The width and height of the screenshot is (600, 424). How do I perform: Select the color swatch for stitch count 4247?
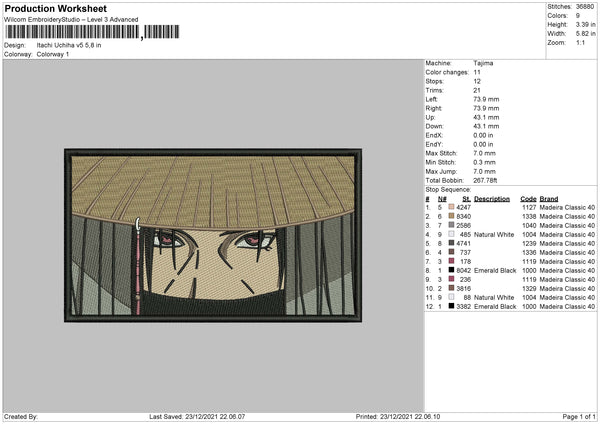coord(452,207)
